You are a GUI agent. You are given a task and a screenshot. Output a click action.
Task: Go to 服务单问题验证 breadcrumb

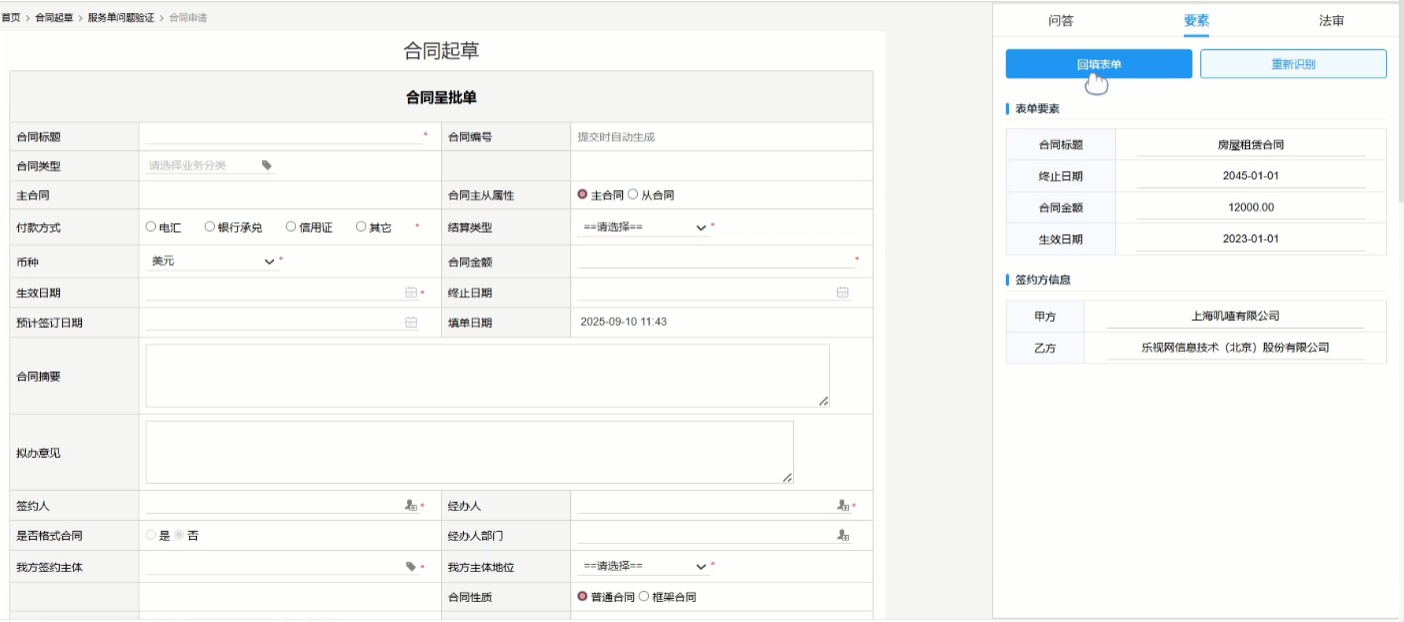tap(121, 18)
